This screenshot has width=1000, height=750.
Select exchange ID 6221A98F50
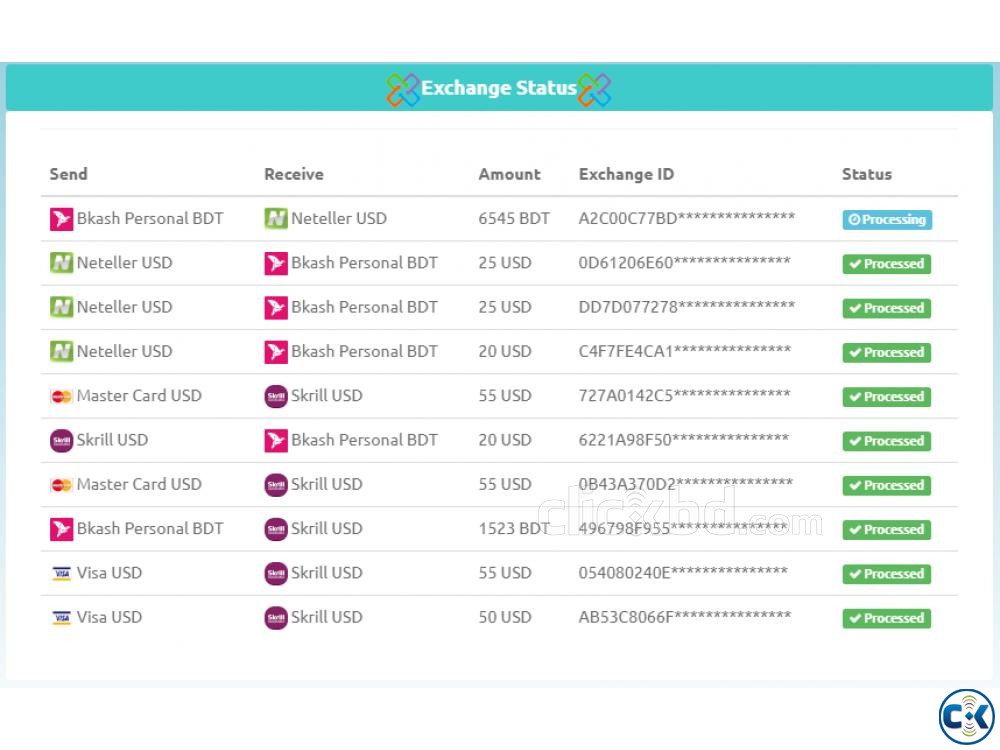684,439
